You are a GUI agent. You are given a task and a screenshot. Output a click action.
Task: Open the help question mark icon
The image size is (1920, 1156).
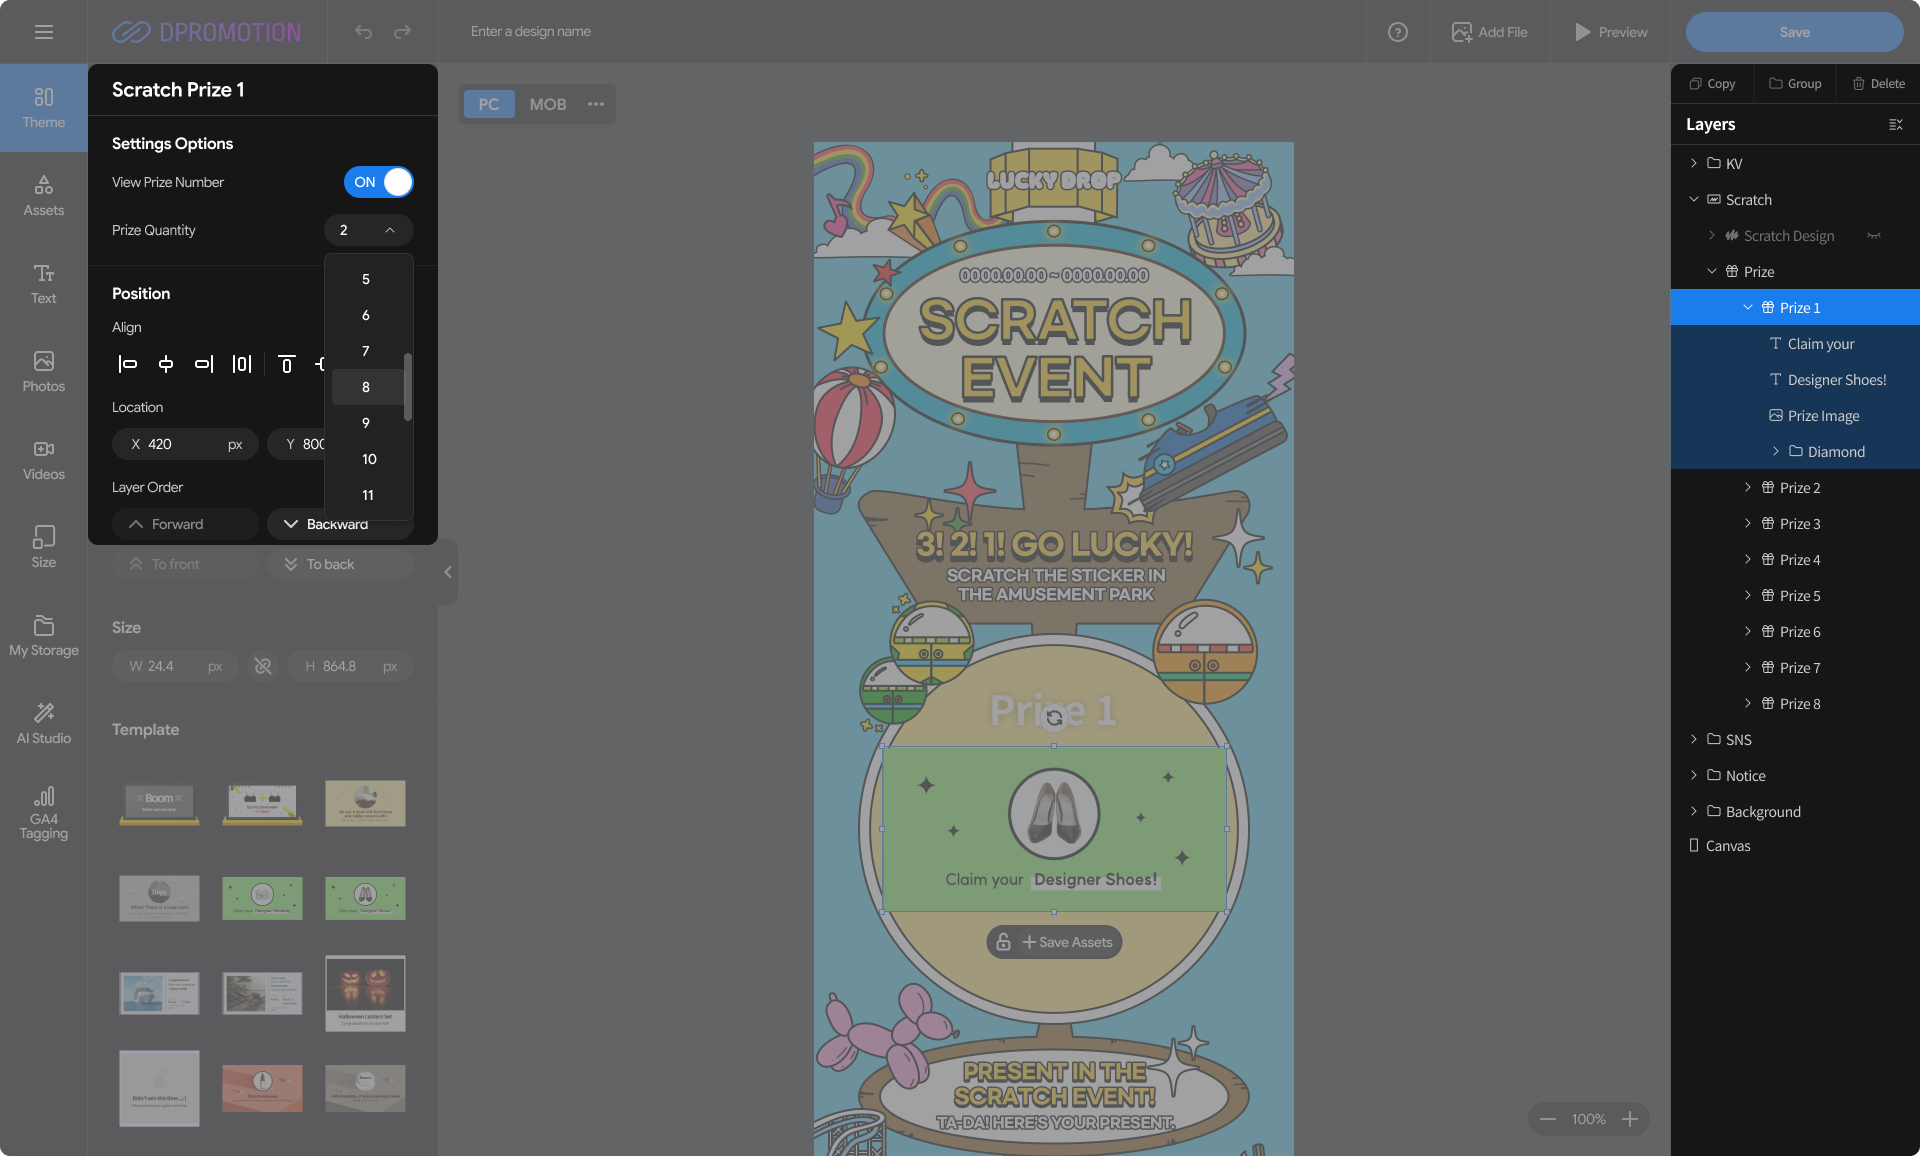pyautogui.click(x=1397, y=32)
